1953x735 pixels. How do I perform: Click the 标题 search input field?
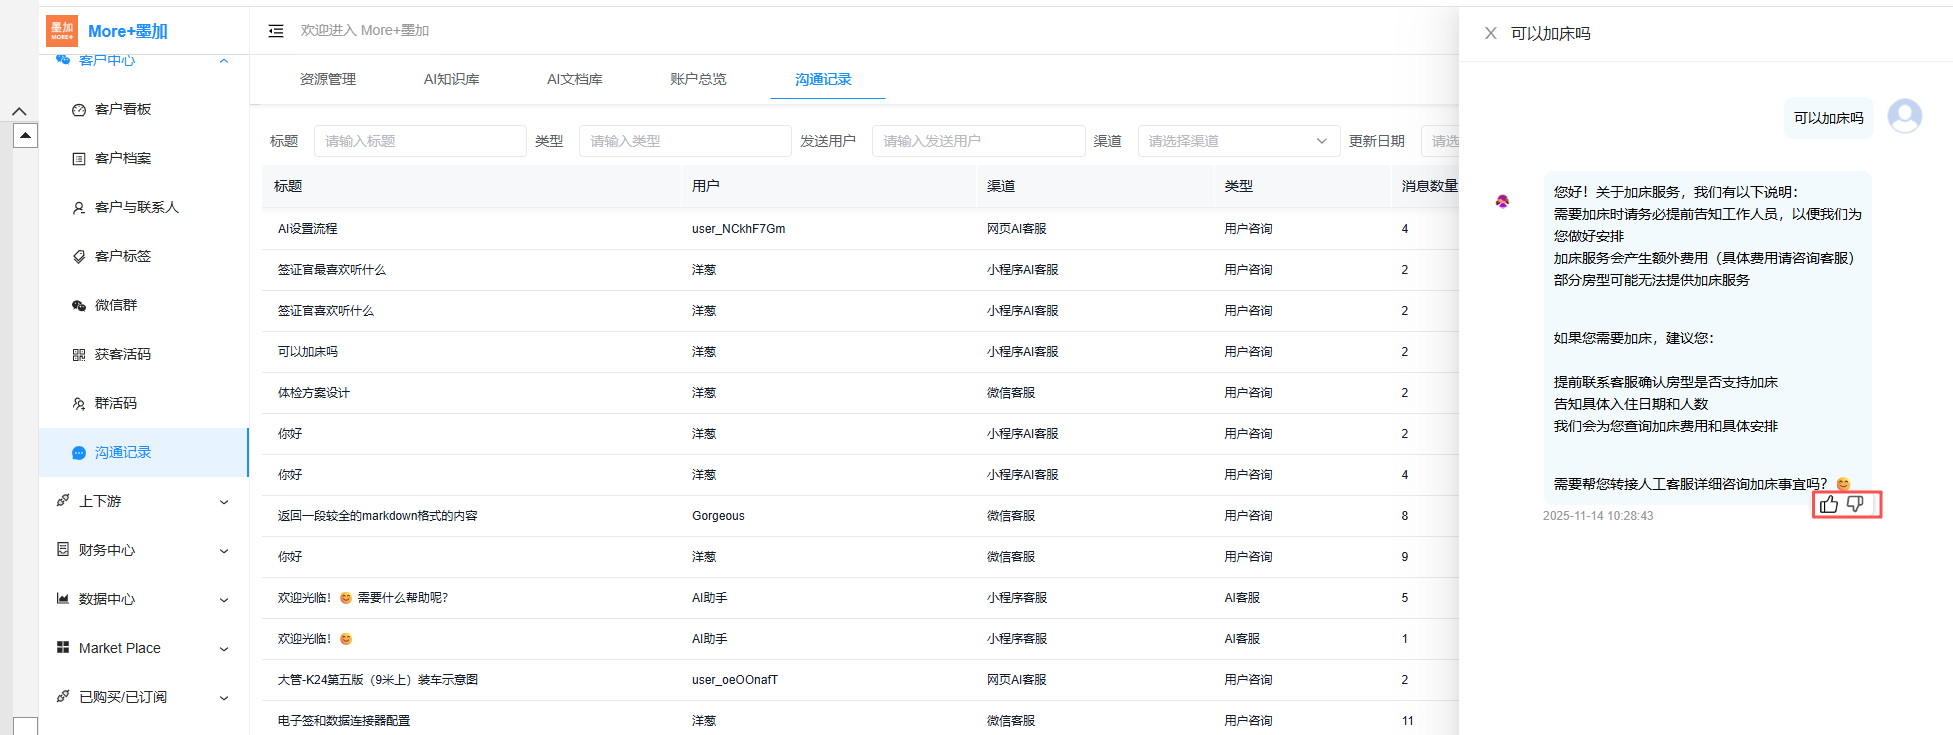point(420,141)
